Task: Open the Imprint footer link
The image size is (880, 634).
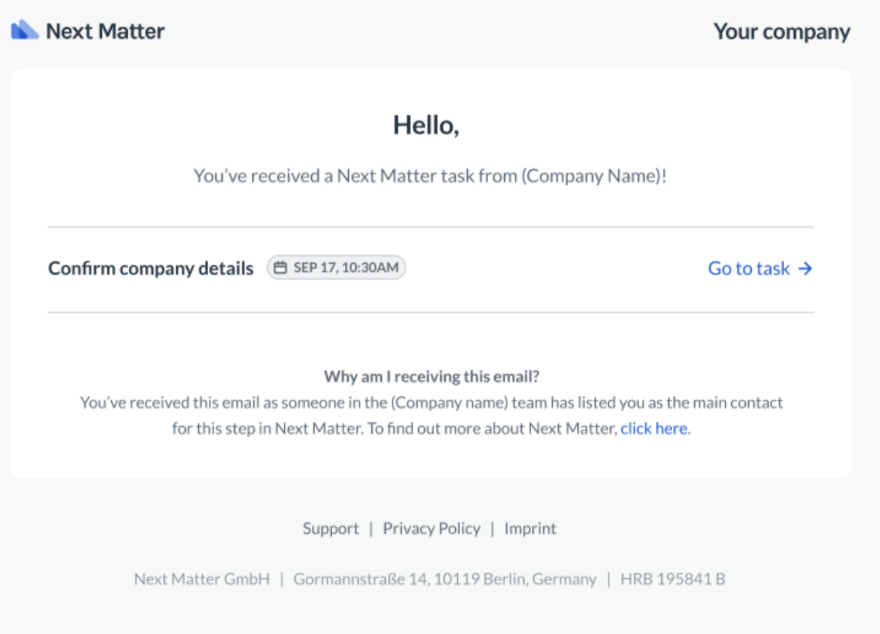Action: [530, 529]
